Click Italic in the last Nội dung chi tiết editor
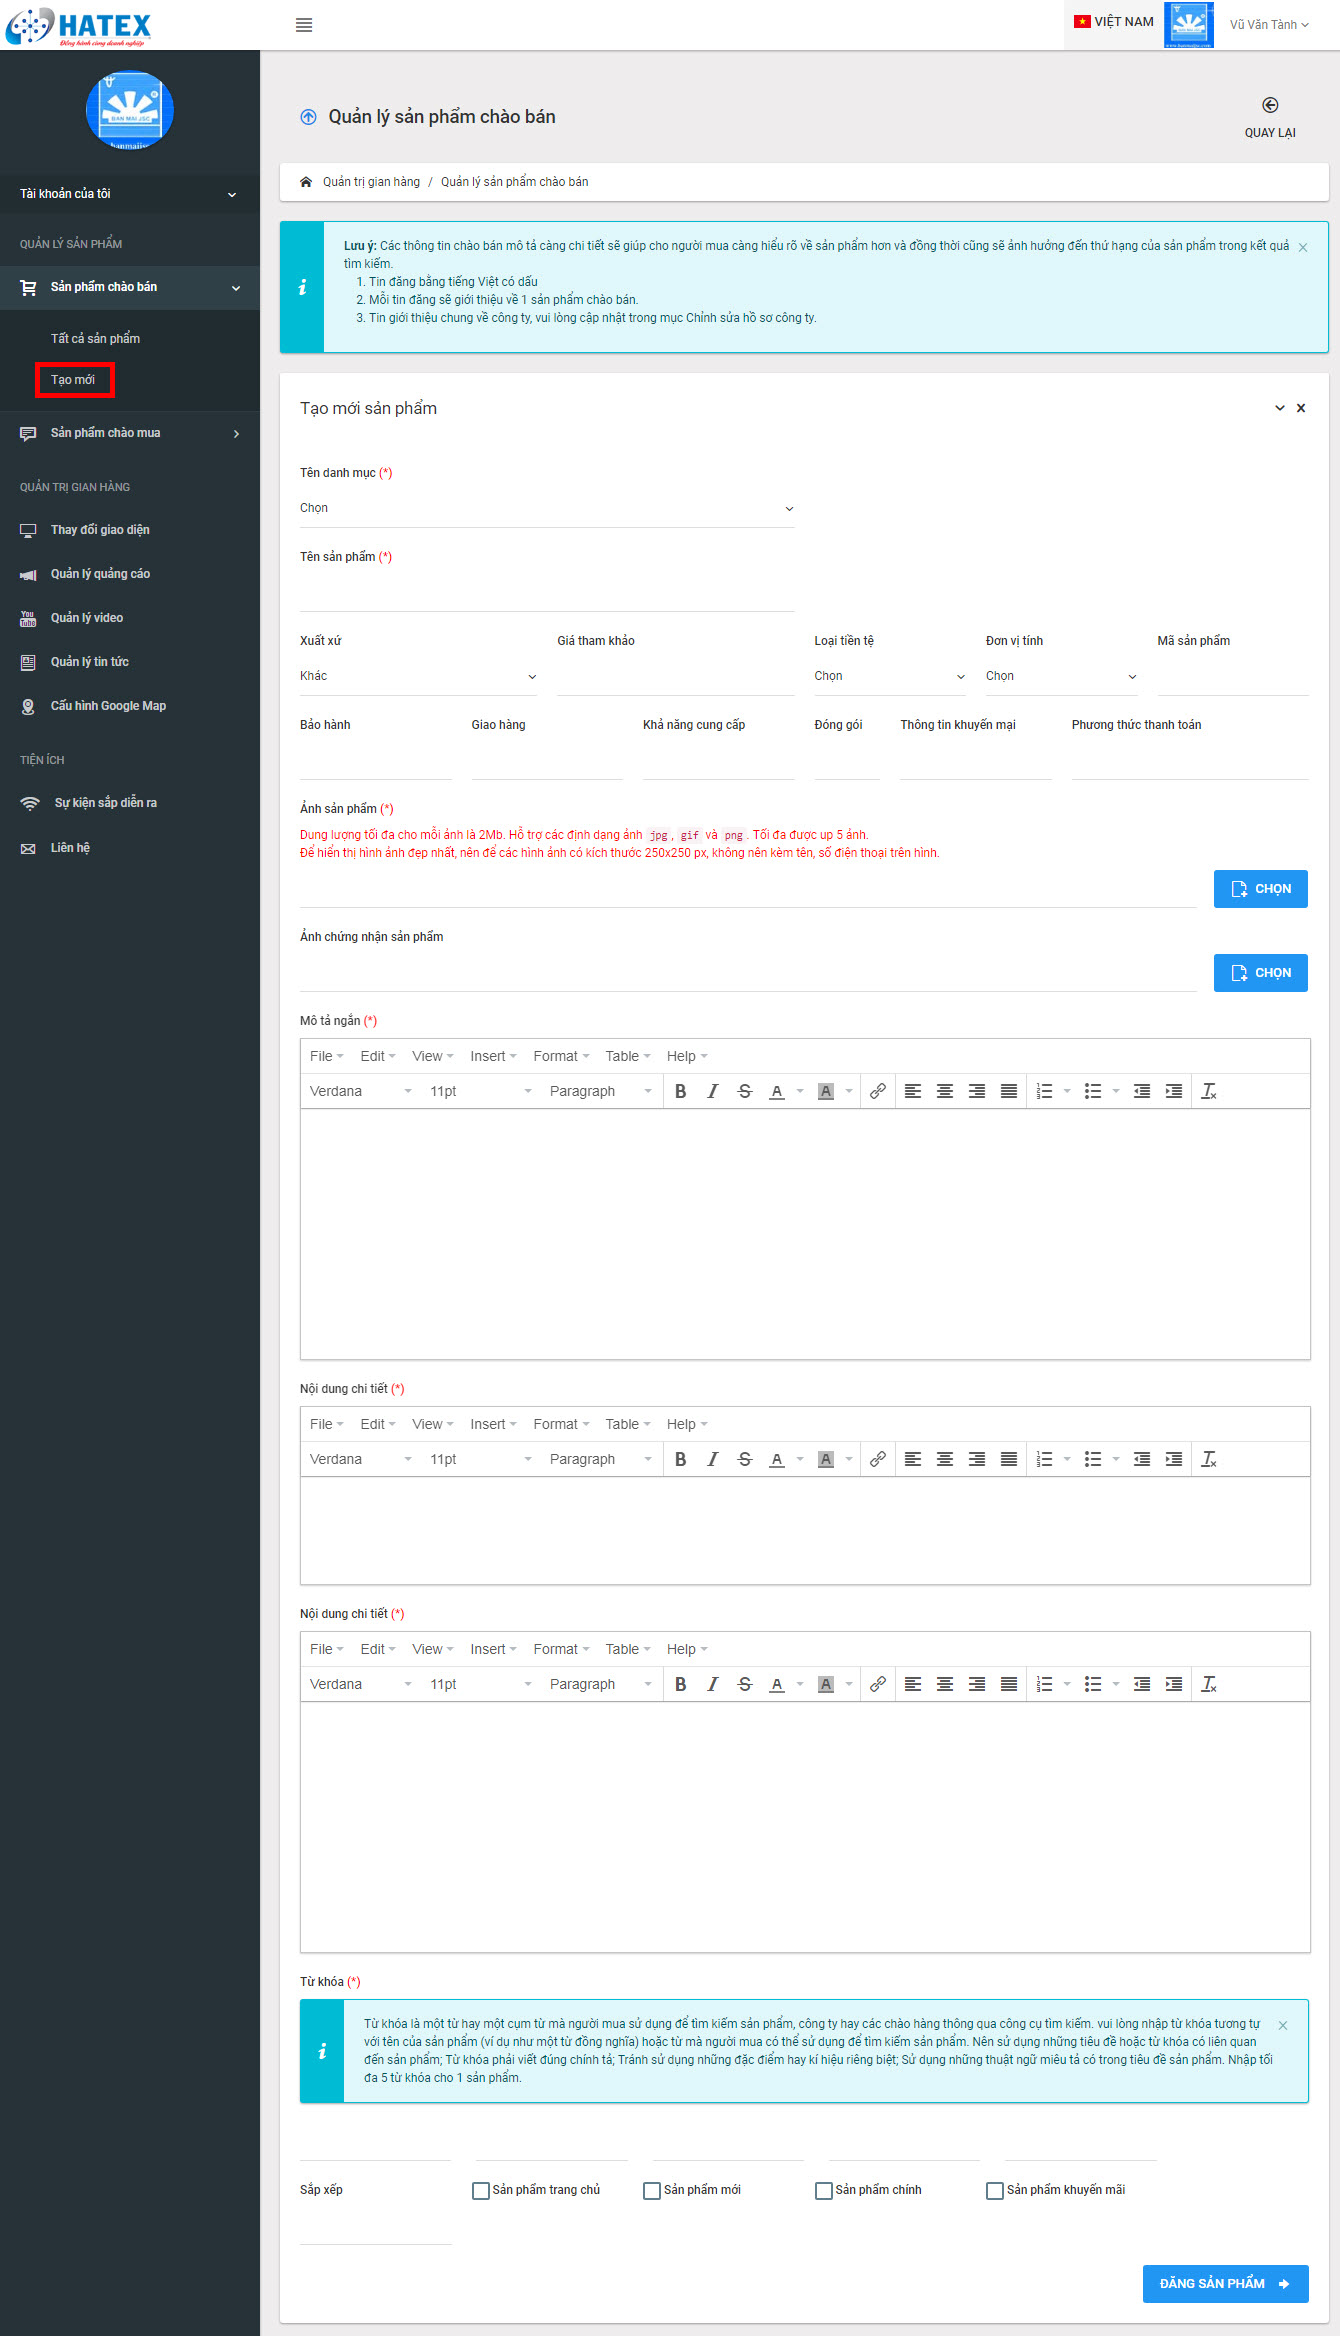The height and width of the screenshot is (2336, 1340). (x=712, y=1684)
